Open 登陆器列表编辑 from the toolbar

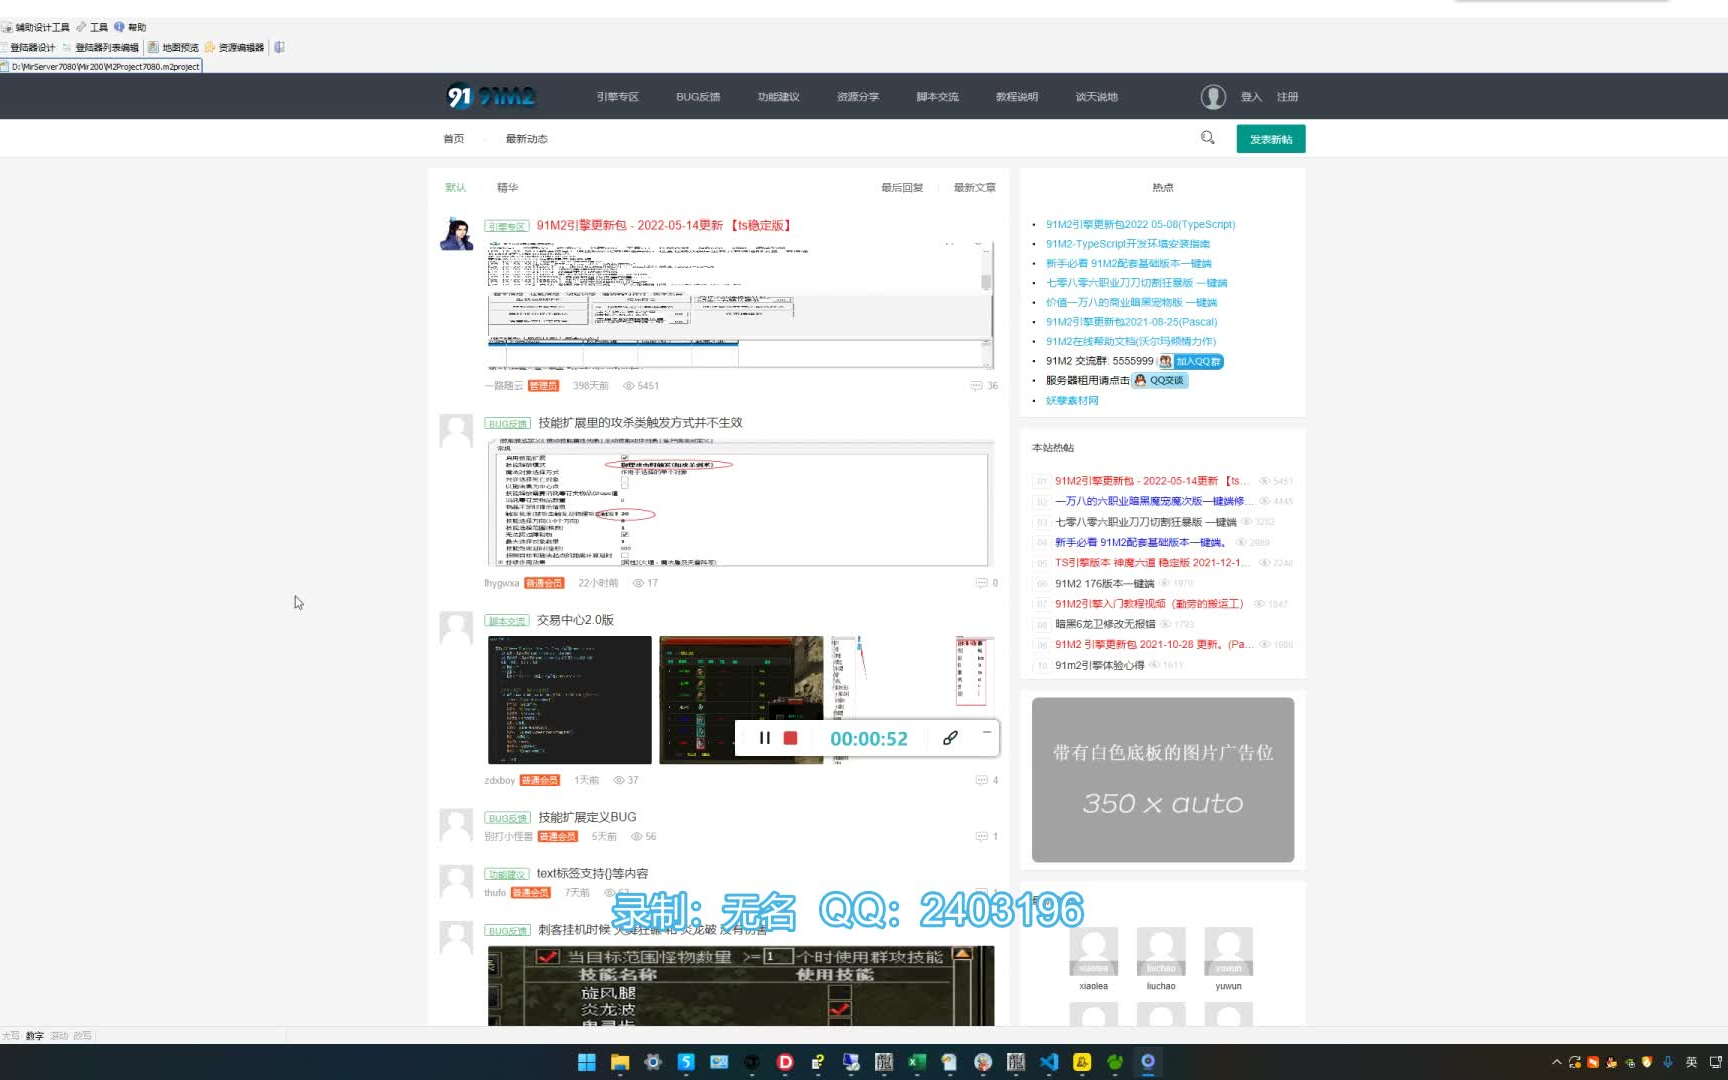coord(101,47)
